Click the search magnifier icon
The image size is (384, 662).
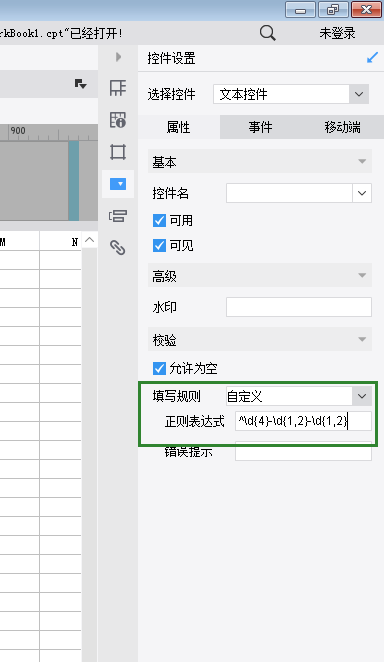pyautogui.click(x=268, y=33)
